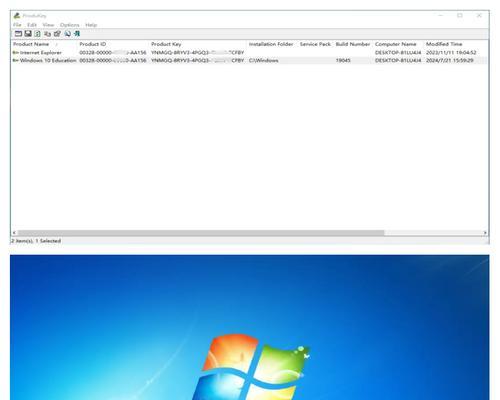Open the View menu
Viewport: 500px width, 400px height.
[x=48, y=25]
